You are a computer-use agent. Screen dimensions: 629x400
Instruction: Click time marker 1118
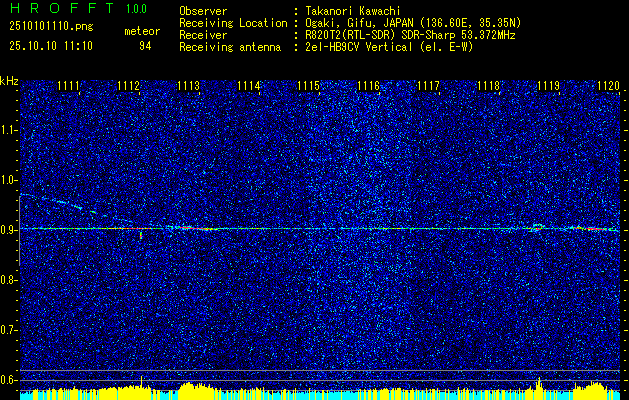point(488,86)
